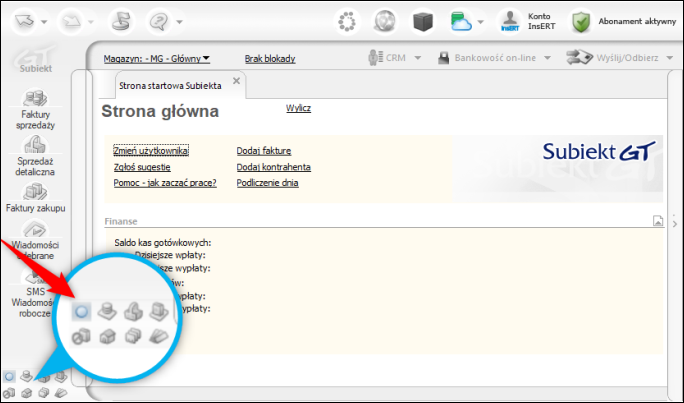Click the Saldo kas gotówkowych: label
Viewport: 684px width, 403px height.
coord(163,242)
